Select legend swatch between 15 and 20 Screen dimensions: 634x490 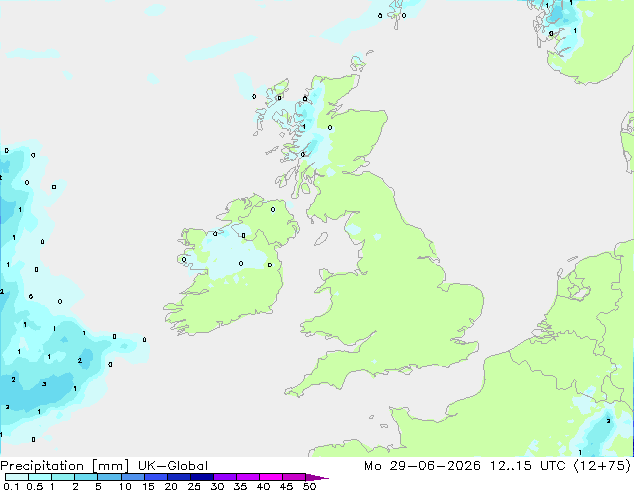click(x=155, y=477)
